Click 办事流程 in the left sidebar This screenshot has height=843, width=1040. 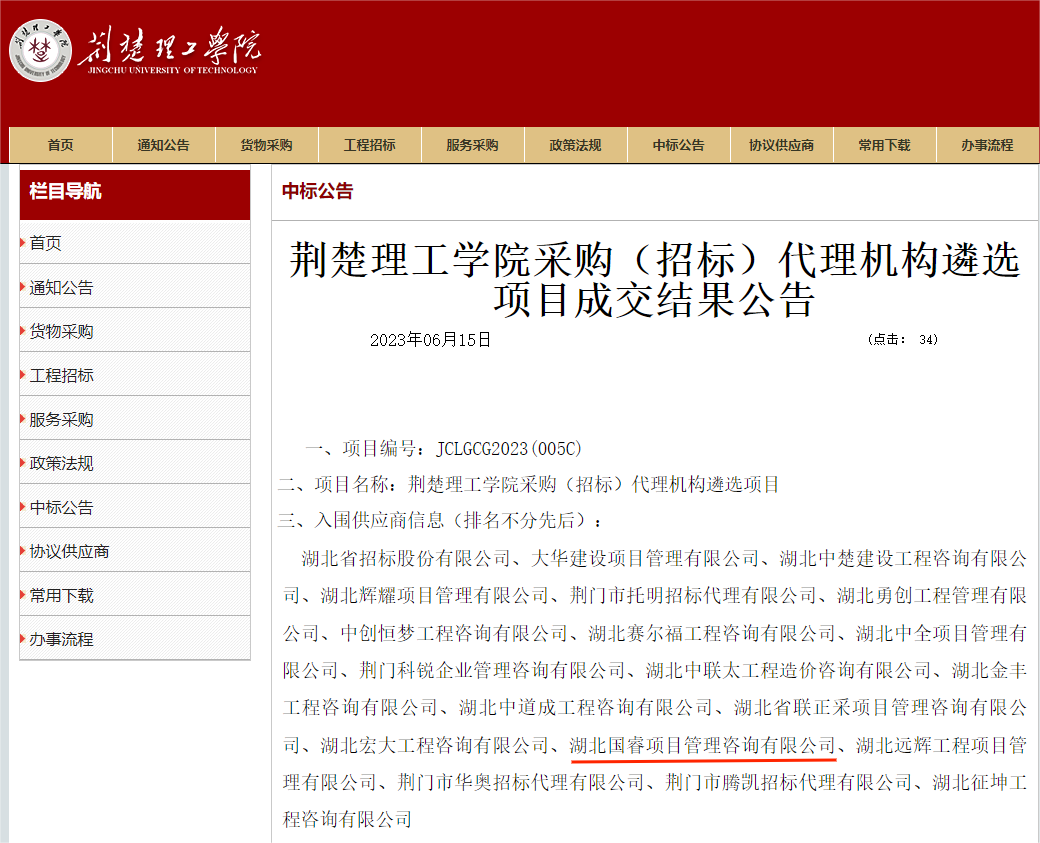[x=135, y=639]
